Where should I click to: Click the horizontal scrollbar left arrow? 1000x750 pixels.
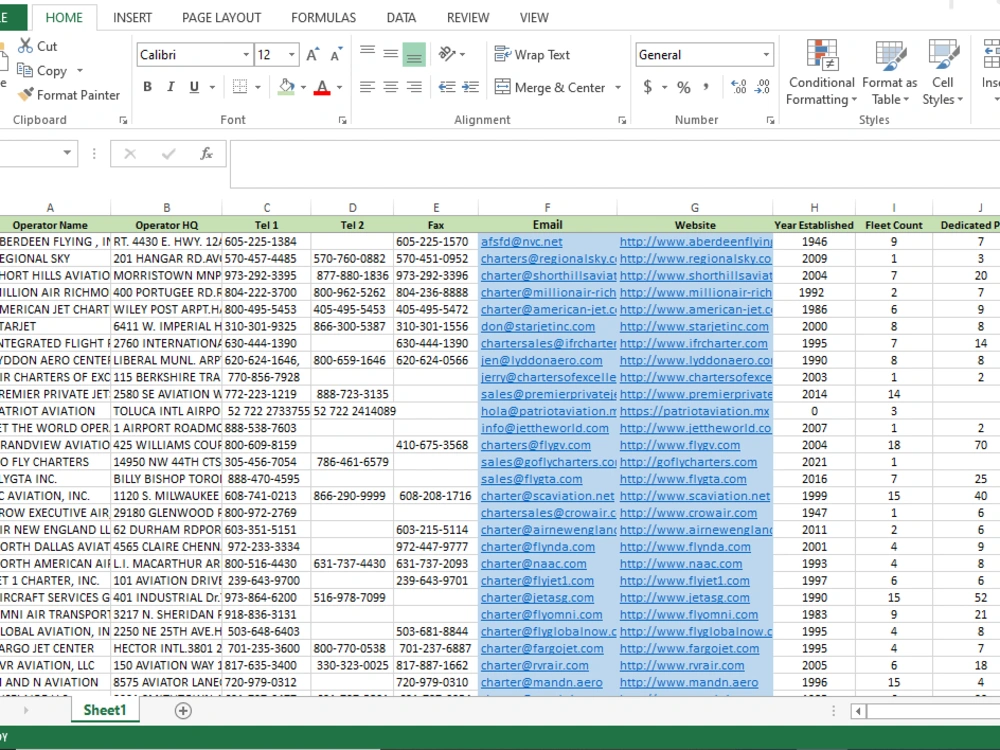[x=858, y=710]
